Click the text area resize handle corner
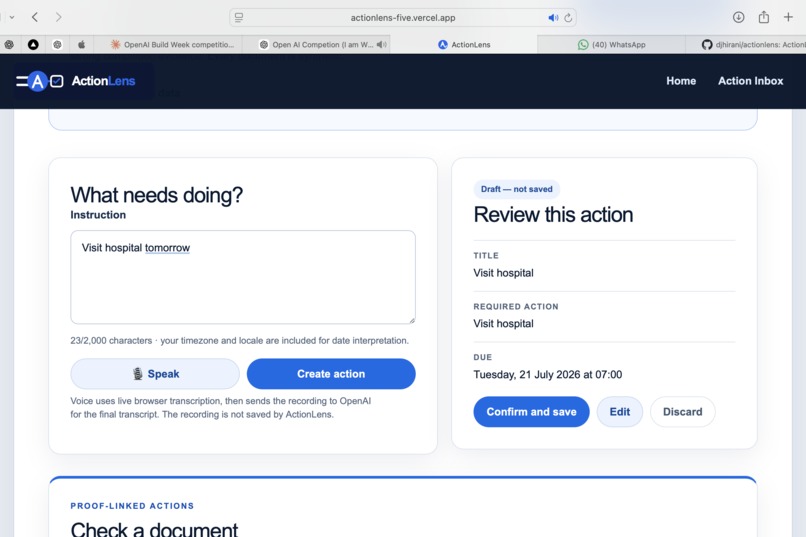This screenshot has width=806, height=537. (x=412, y=320)
